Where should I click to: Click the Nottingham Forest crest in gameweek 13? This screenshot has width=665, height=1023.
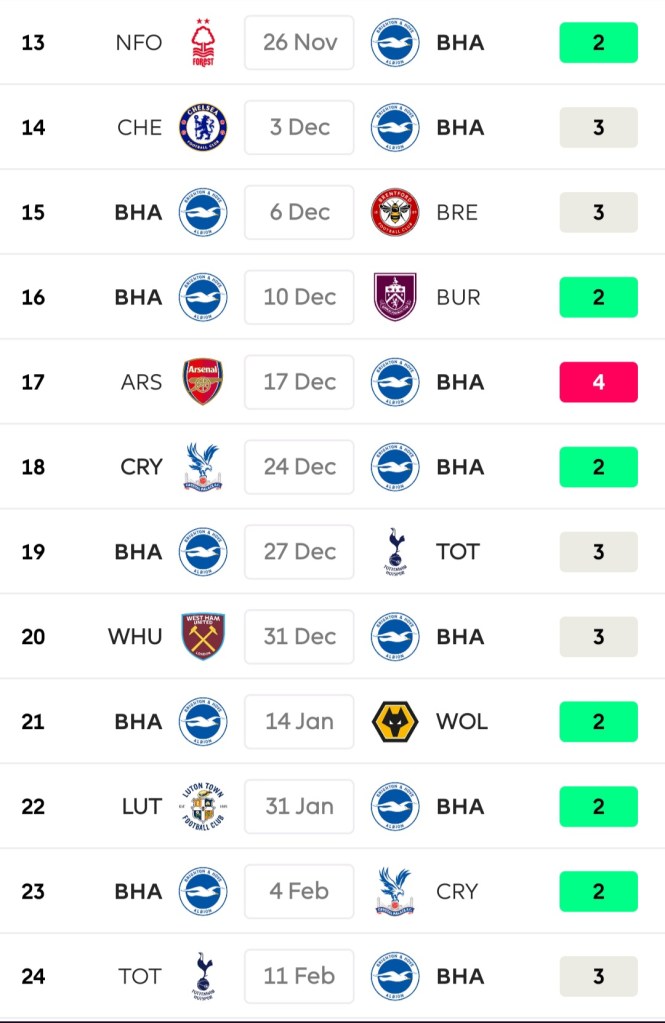tap(203, 43)
